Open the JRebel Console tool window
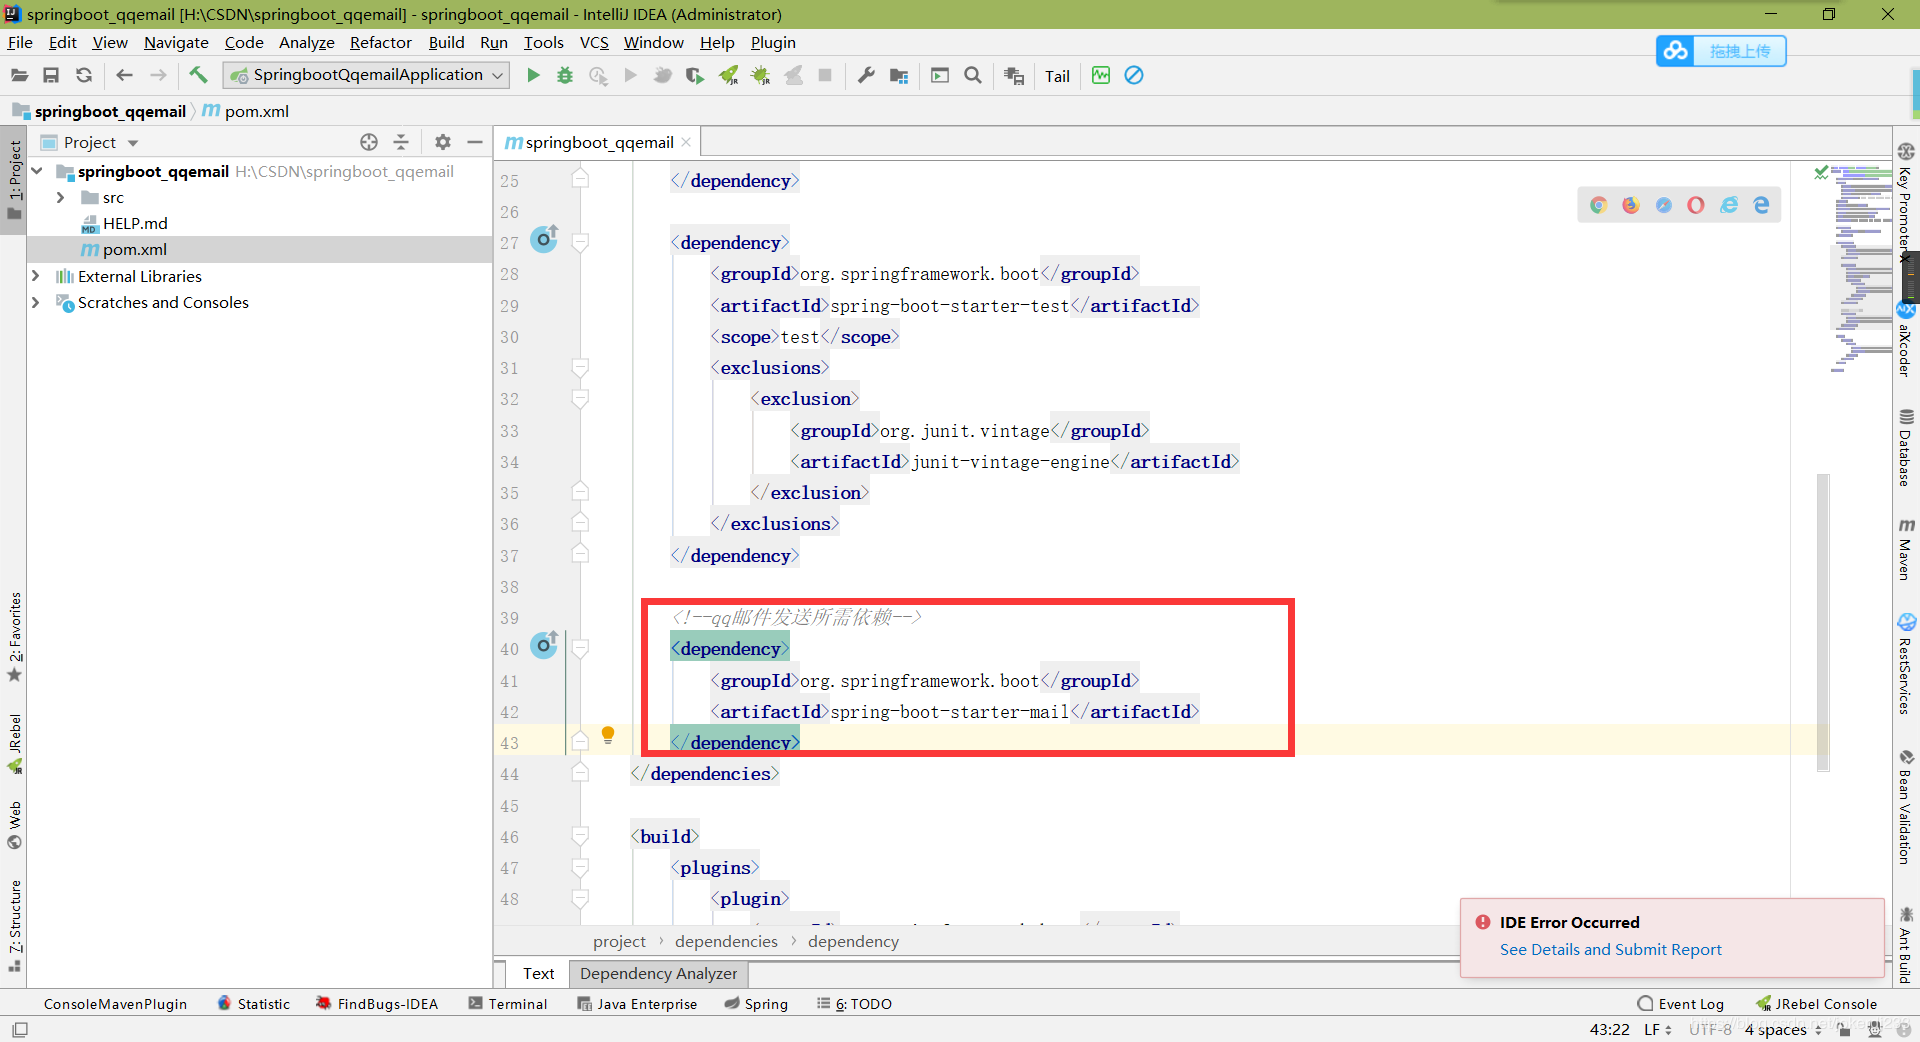The image size is (1920, 1042). point(1816,1003)
